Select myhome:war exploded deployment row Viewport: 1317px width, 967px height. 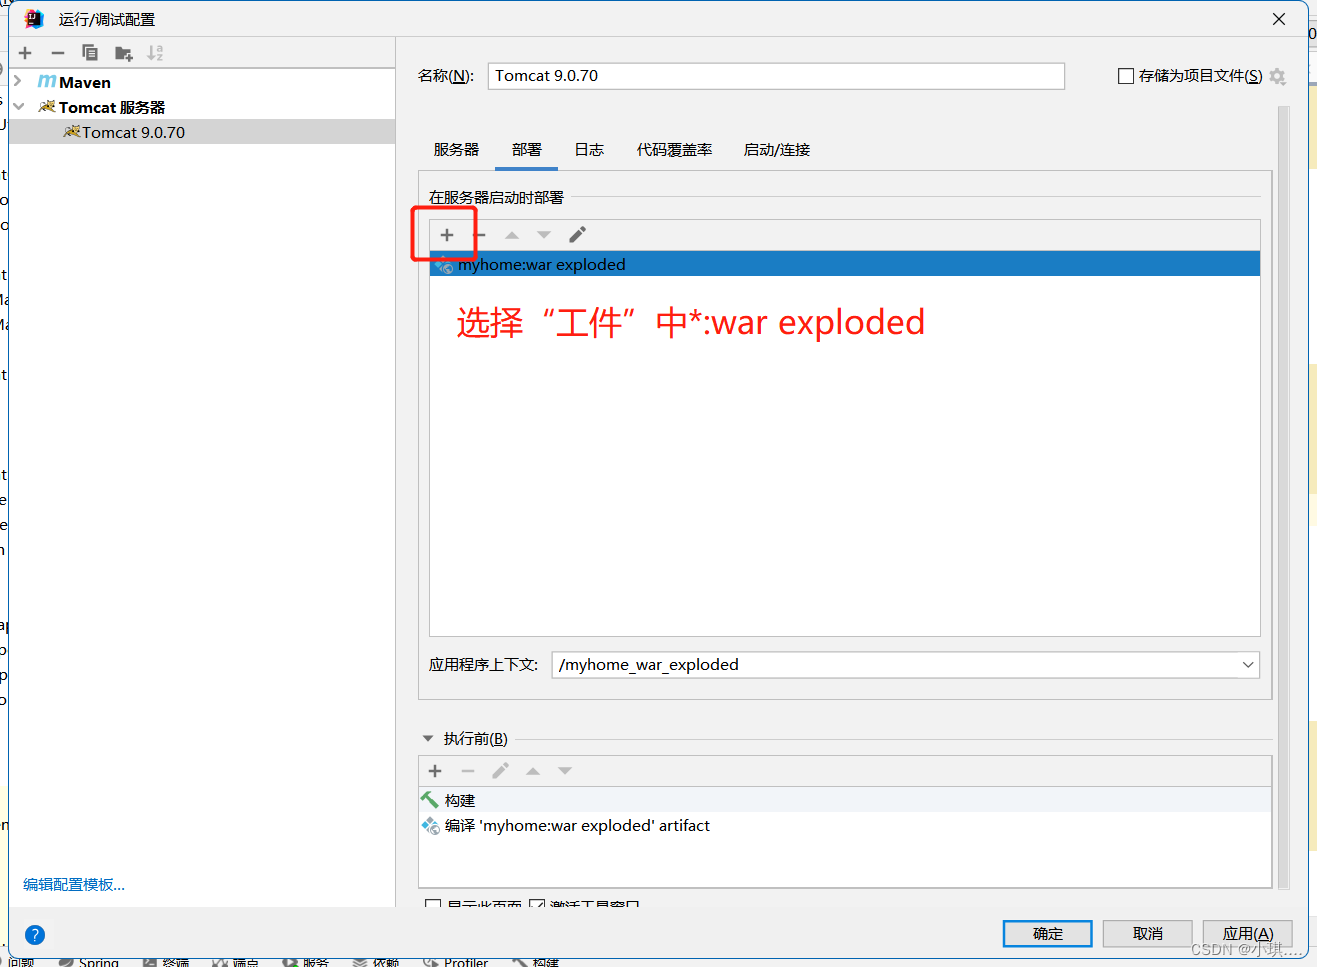click(x=845, y=264)
